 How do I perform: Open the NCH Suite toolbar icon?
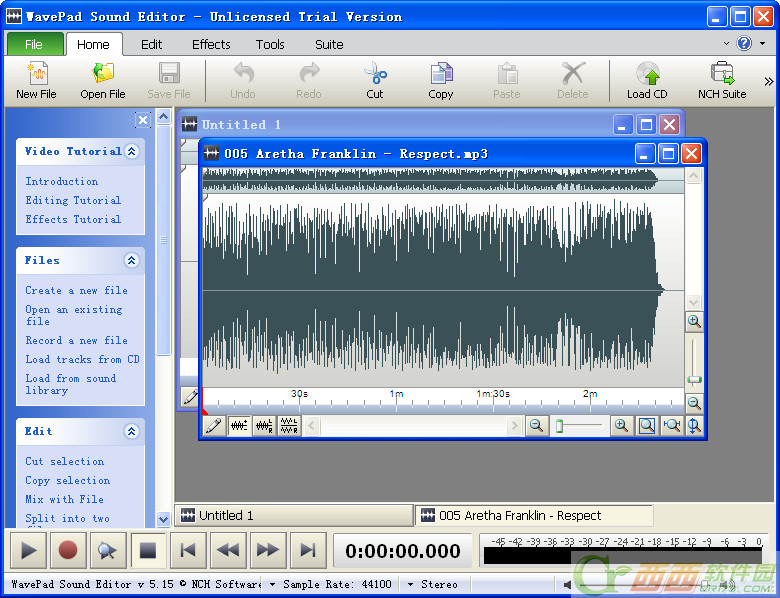tap(722, 81)
